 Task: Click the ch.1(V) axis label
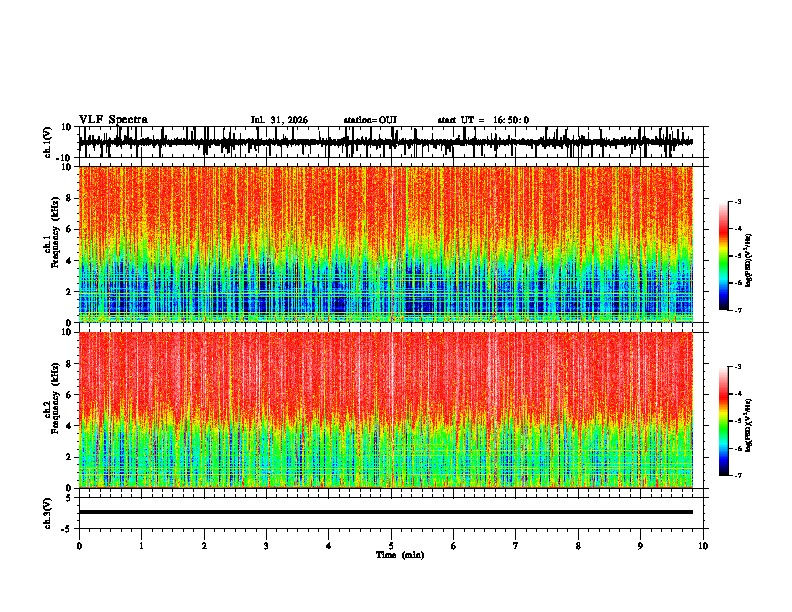pyautogui.click(x=48, y=142)
